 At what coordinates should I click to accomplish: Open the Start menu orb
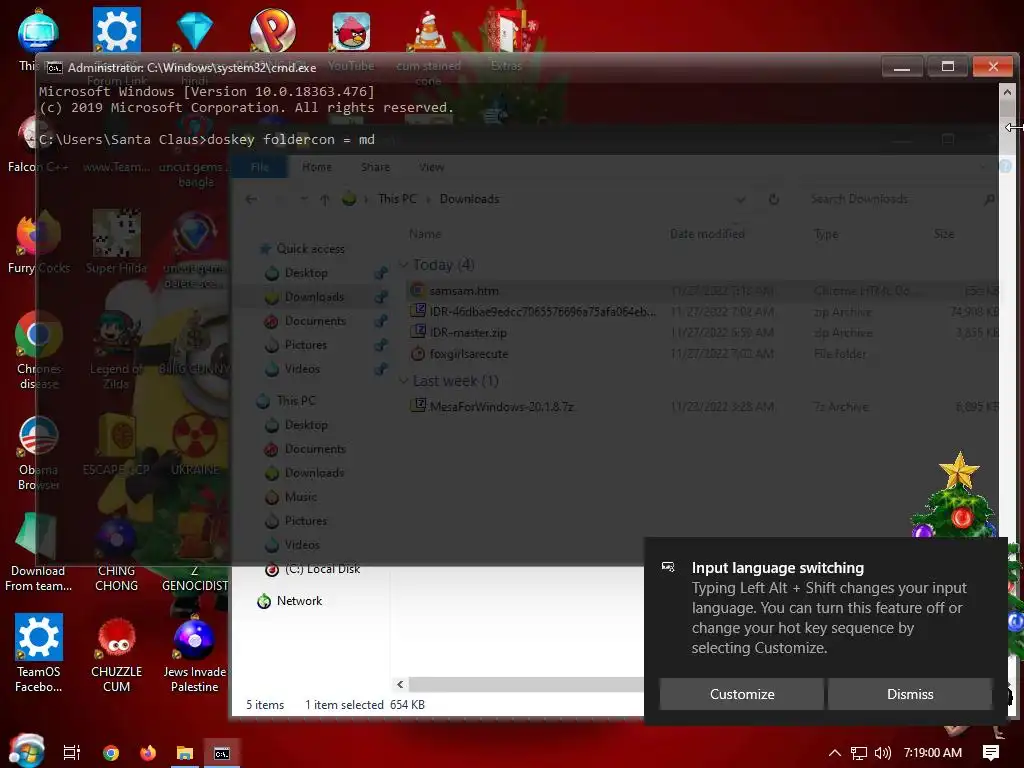pos(26,751)
